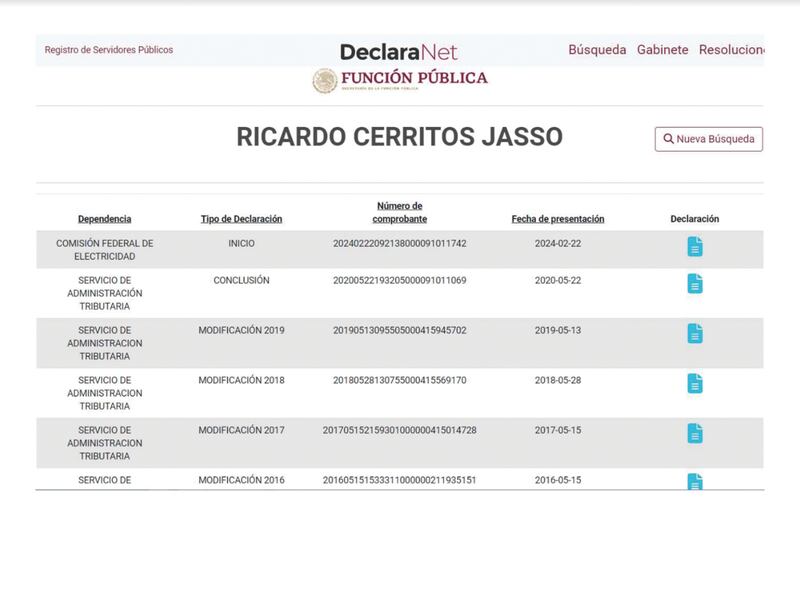Open the MODIFICACIÓN 2017 declaration document icon

[695, 434]
